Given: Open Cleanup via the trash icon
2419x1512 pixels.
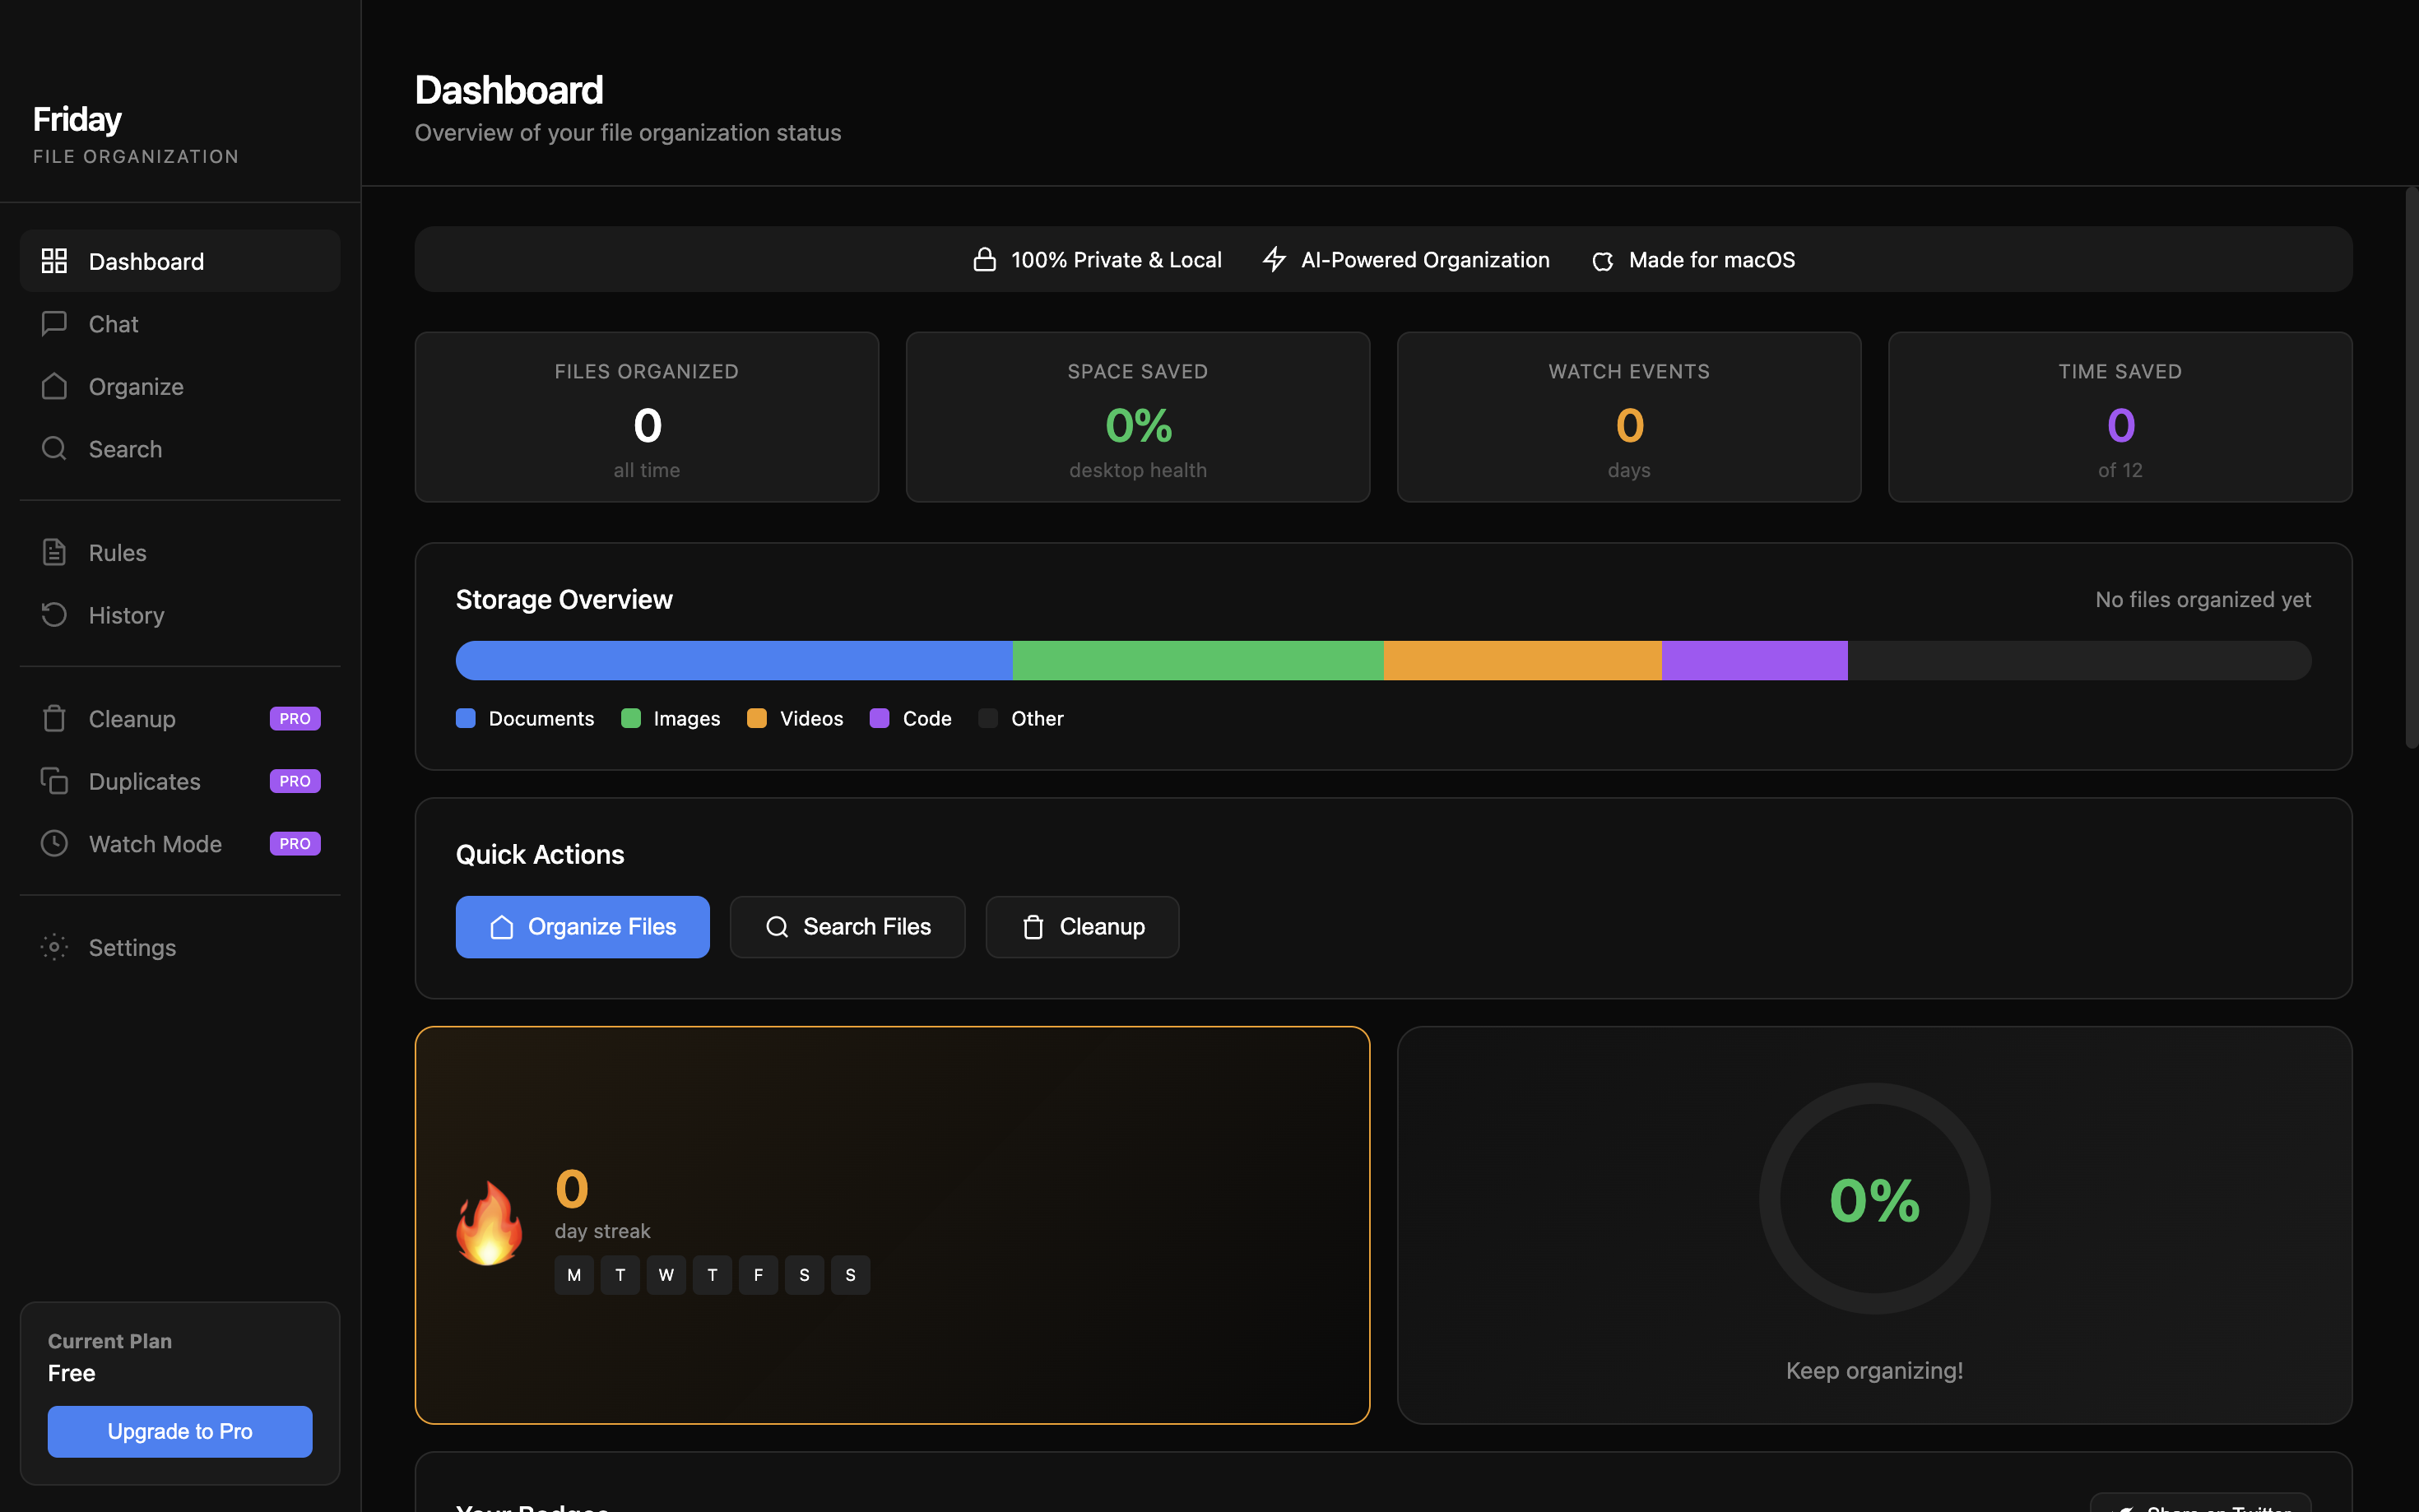Looking at the screenshot, I should point(54,718).
